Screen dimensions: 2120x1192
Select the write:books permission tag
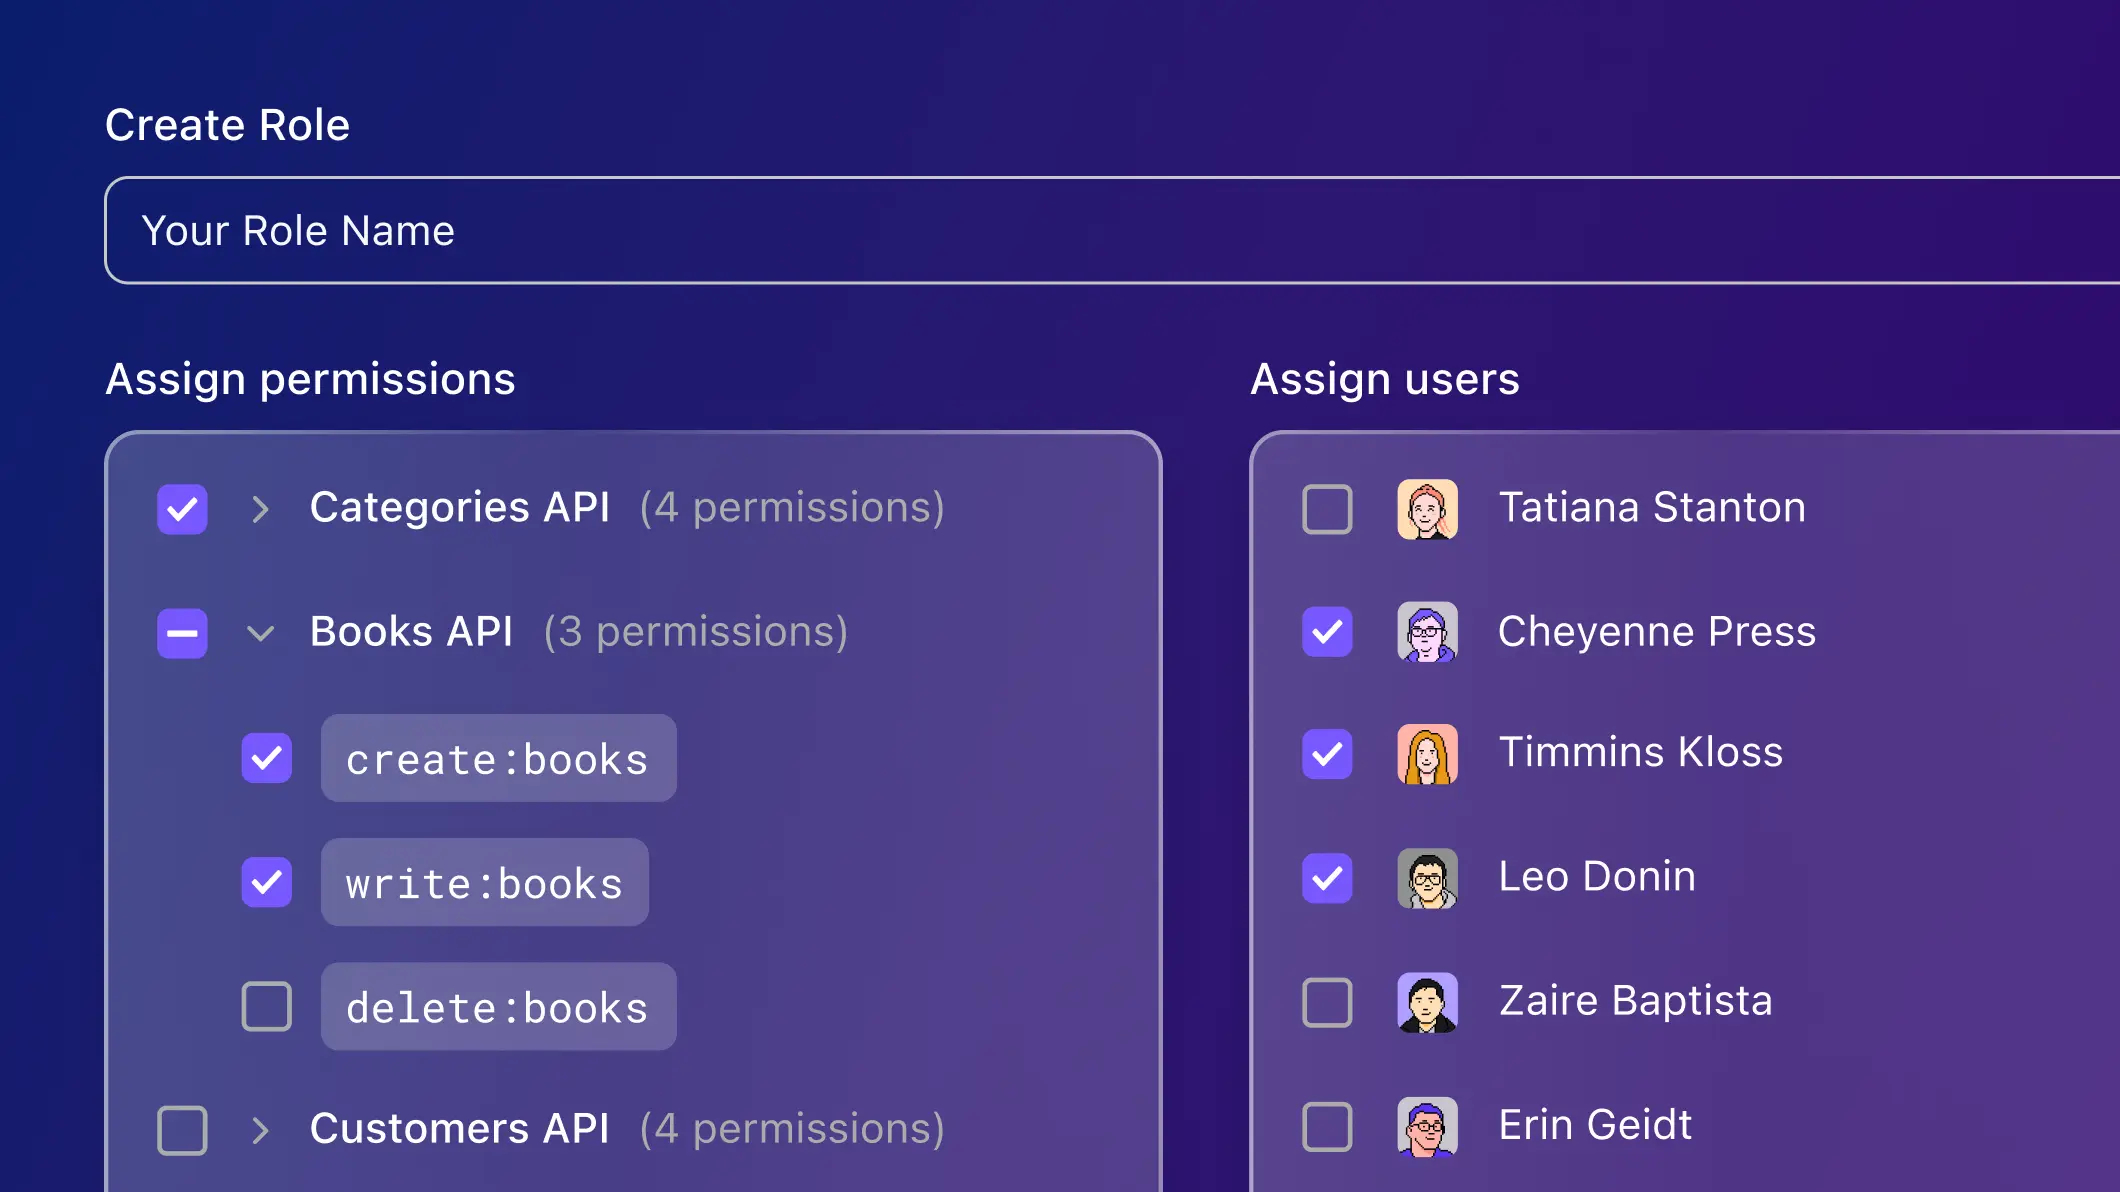(485, 882)
